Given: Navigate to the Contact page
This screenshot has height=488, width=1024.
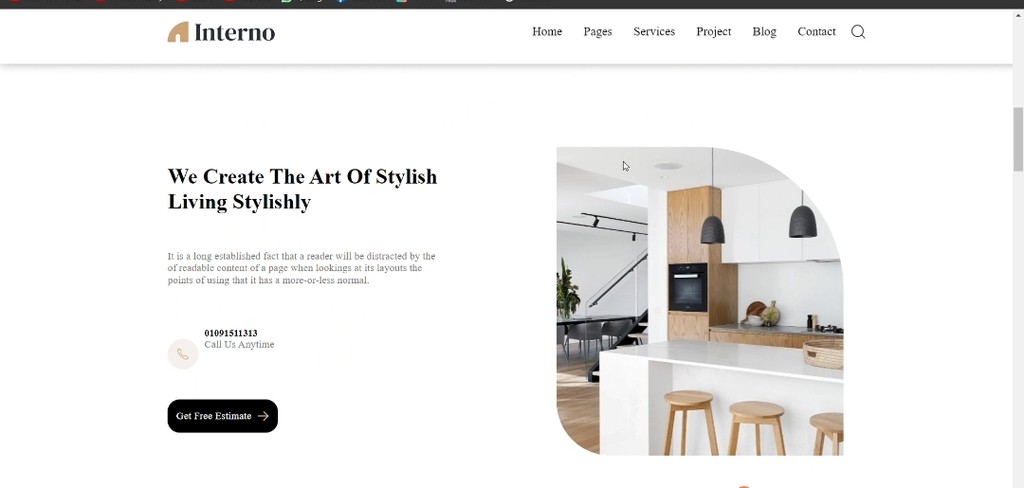Looking at the screenshot, I should [816, 31].
